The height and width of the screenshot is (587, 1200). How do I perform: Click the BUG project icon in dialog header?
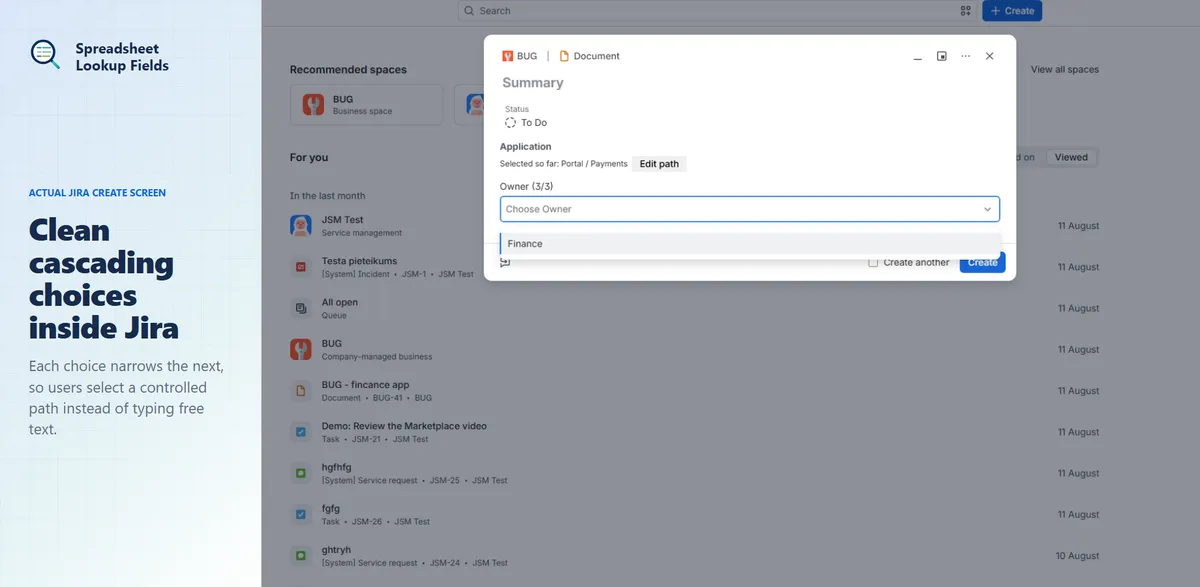point(508,56)
